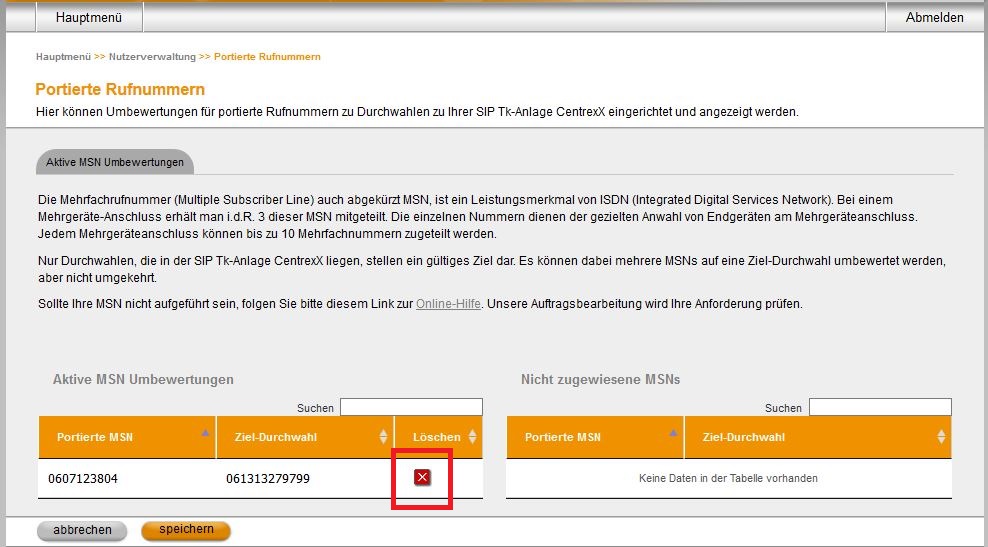This screenshot has height=547, width=988.
Task: Sort active table by Ziel-Durchwahl arrows
Action: [383, 437]
